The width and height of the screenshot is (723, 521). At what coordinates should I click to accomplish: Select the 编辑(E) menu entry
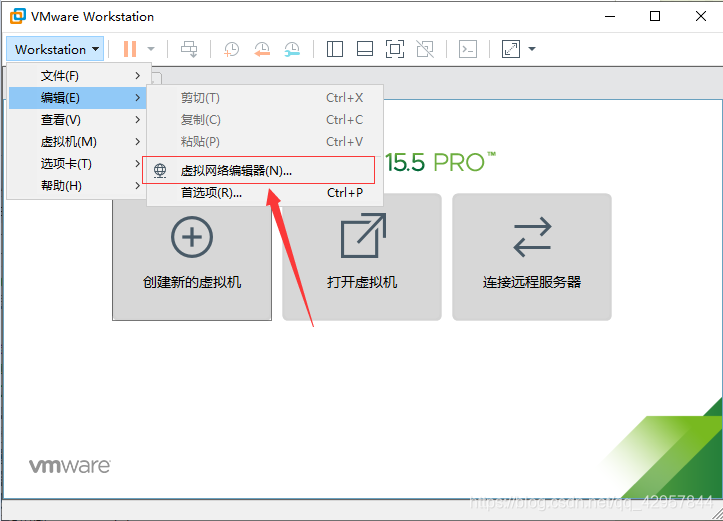(x=77, y=98)
